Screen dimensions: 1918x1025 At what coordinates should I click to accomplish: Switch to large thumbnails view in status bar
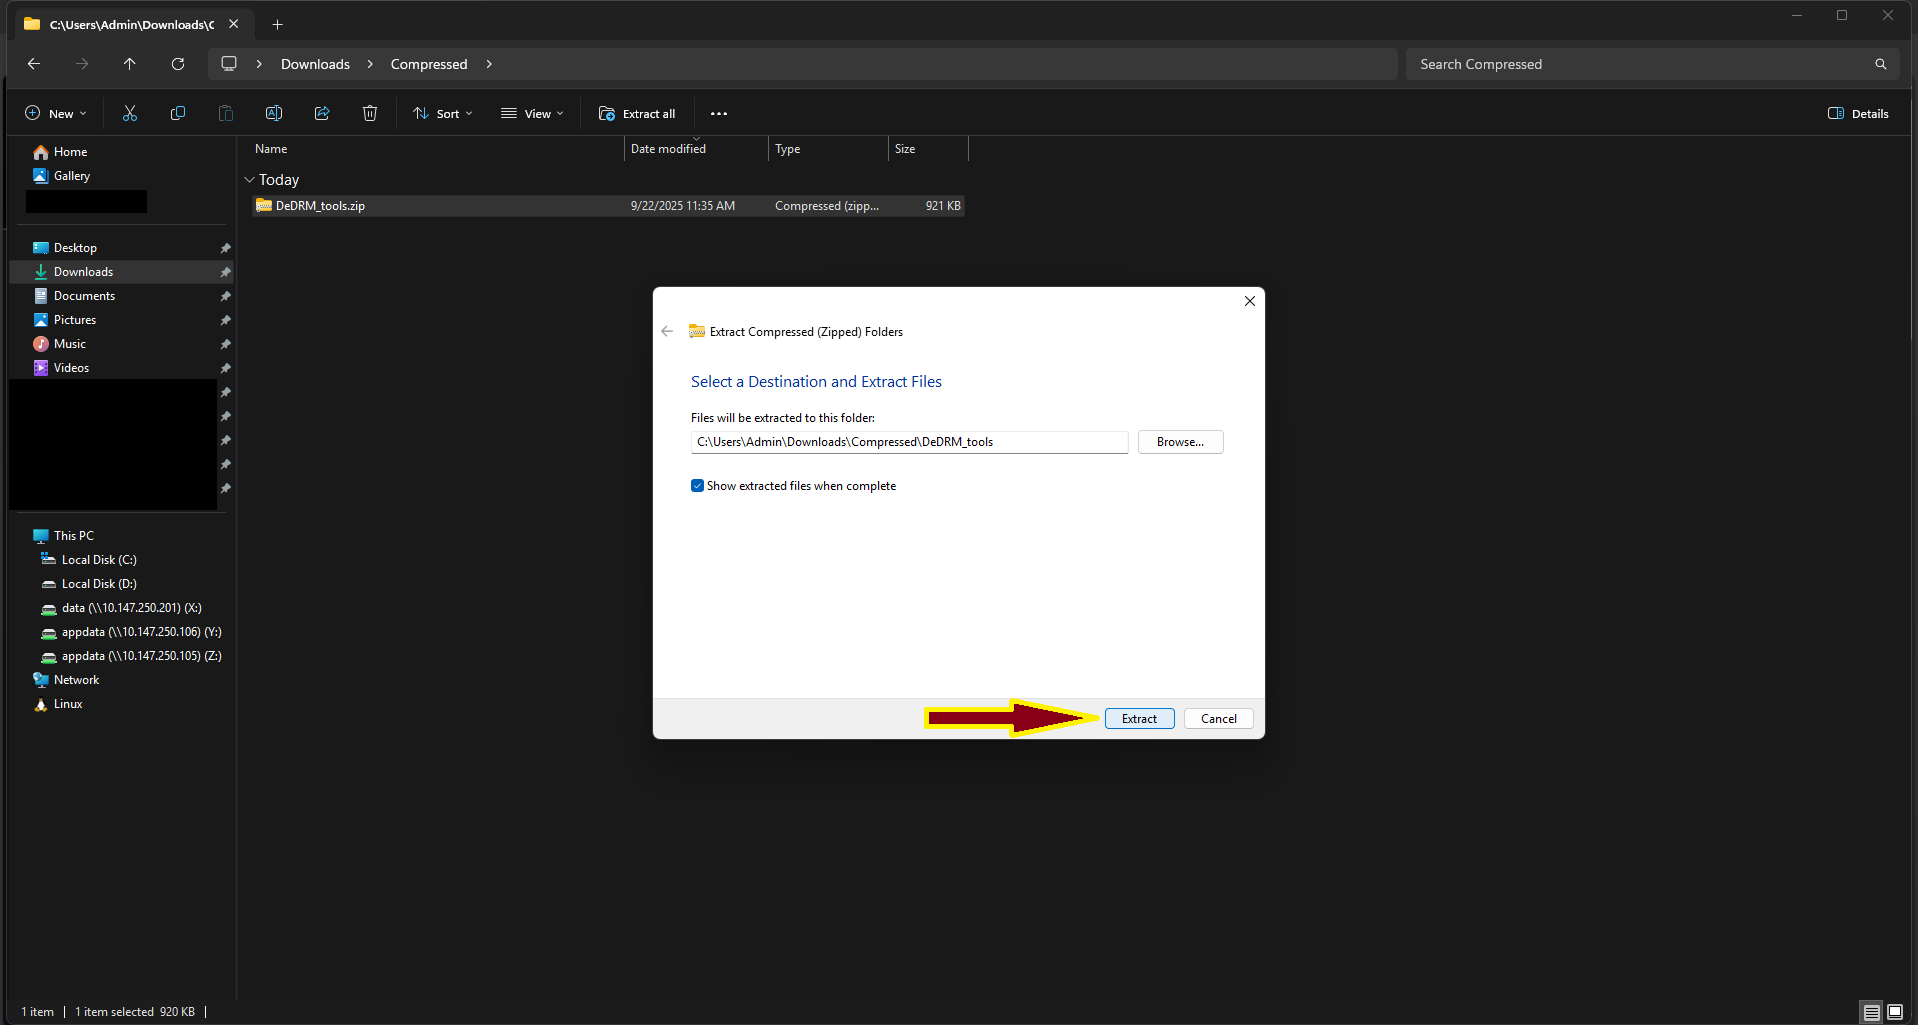(x=1895, y=1012)
